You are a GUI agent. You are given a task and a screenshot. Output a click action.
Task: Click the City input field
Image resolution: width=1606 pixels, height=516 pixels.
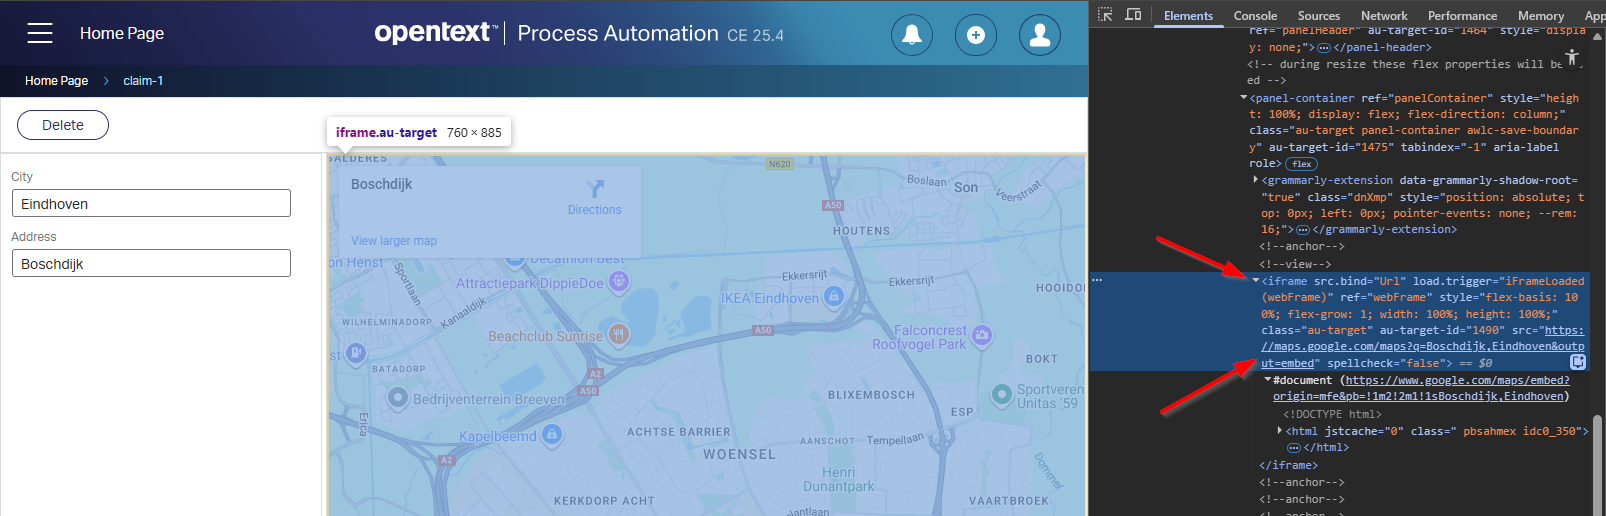click(151, 203)
